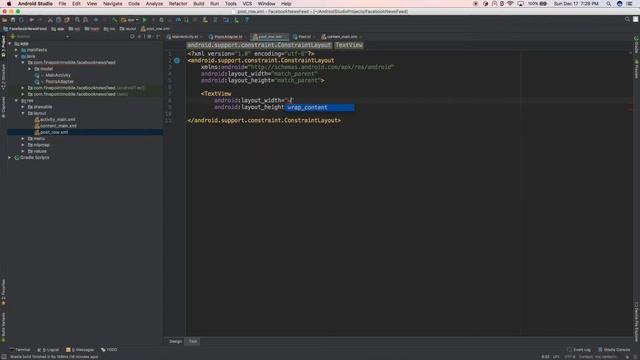Open the app run configuration dropdown
The image size is (640, 360).
click(130, 20)
